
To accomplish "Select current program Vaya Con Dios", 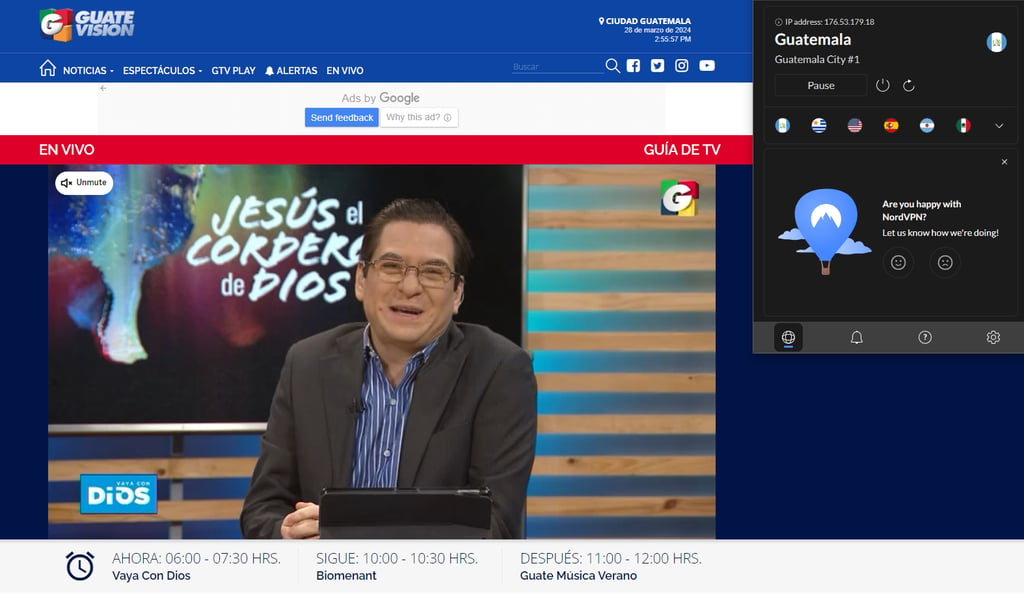I will coord(151,576).
